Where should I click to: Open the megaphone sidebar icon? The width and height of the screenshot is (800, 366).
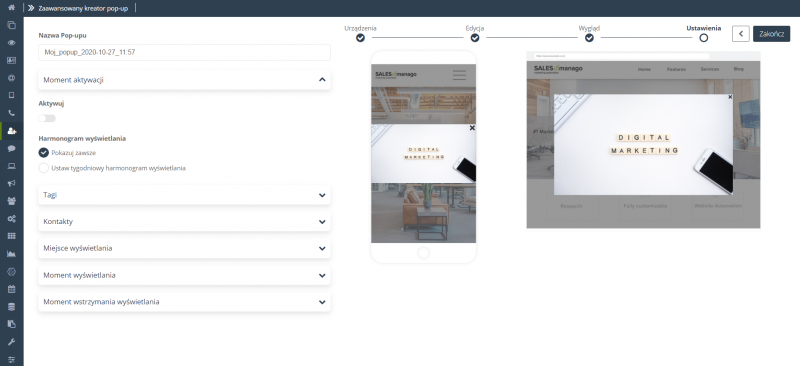click(x=12, y=183)
